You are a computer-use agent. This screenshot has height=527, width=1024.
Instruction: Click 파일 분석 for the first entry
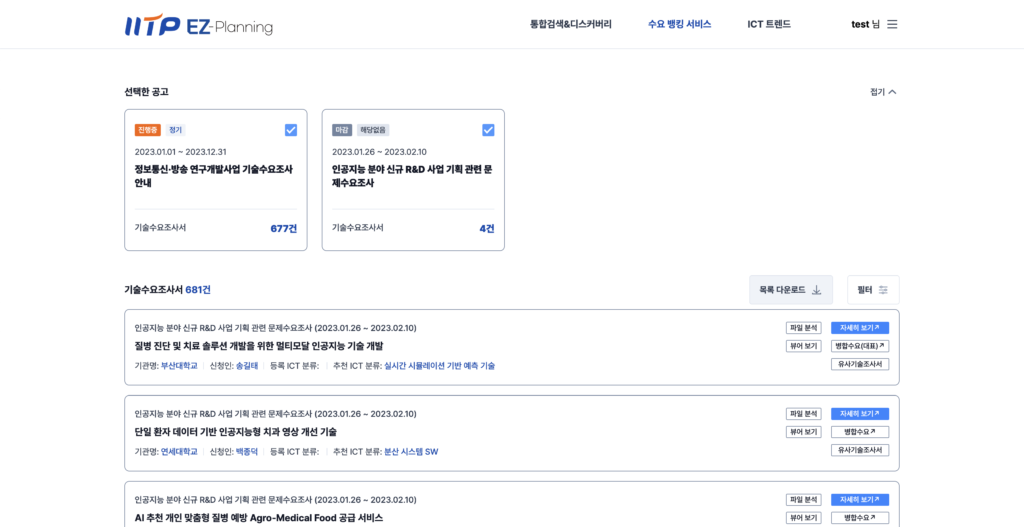click(x=803, y=328)
